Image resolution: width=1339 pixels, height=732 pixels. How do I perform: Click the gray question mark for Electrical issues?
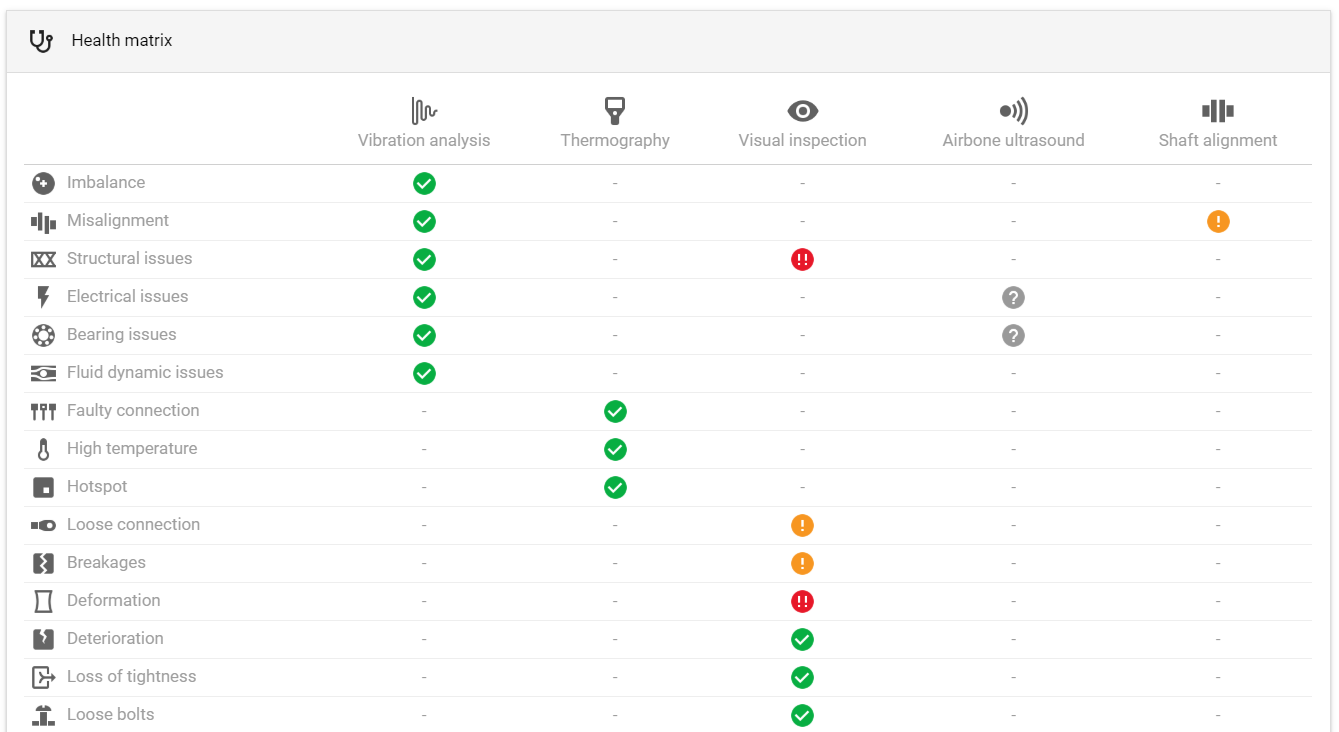pos(1013,297)
